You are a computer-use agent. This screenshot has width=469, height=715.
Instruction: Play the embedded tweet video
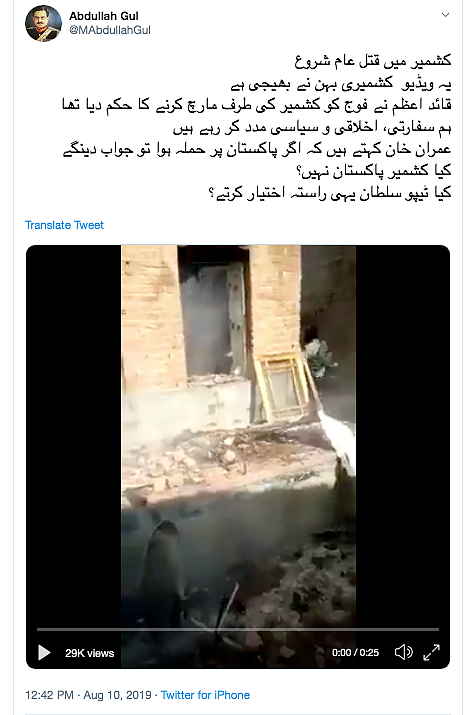coord(44,653)
